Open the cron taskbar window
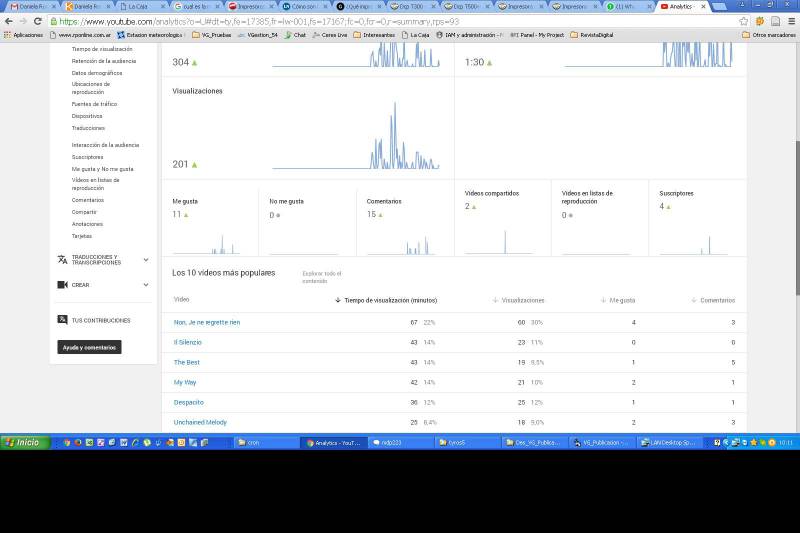This screenshot has width=800, height=533. [265, 443]
